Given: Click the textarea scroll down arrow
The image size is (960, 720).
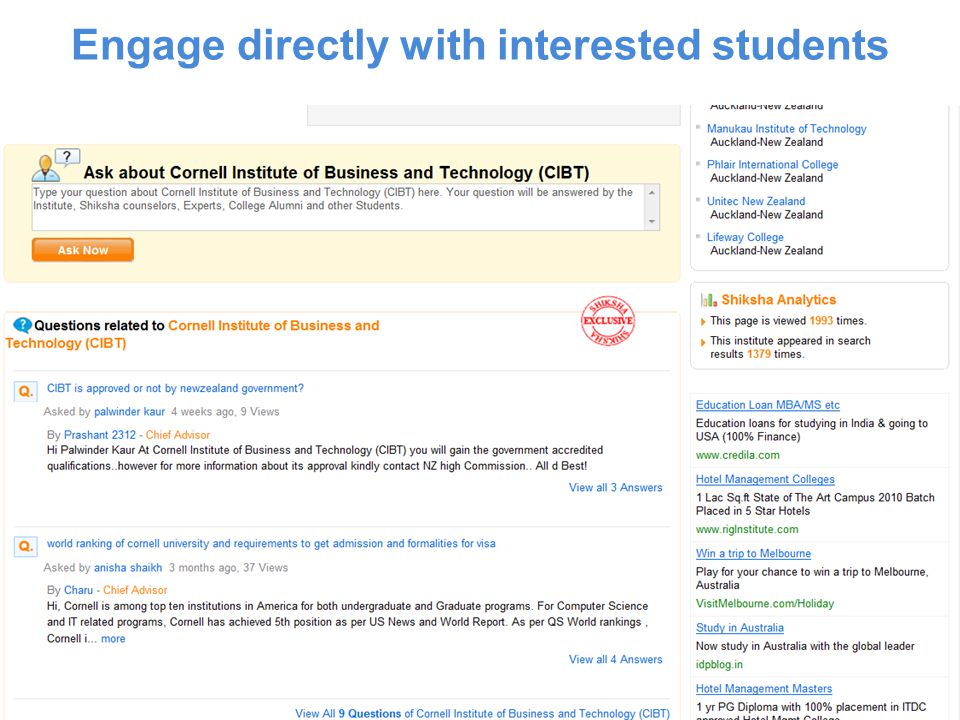Looking at the screenshot, I should click(652, 222).
